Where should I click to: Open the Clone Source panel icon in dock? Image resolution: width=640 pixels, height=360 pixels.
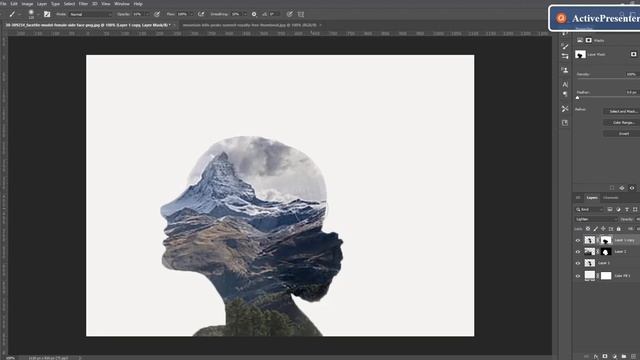click(x=565, y=70)
